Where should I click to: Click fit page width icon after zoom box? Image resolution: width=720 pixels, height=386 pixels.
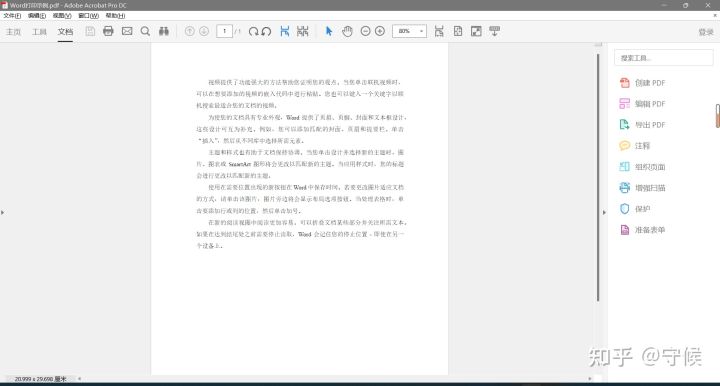tap(439, 31)
